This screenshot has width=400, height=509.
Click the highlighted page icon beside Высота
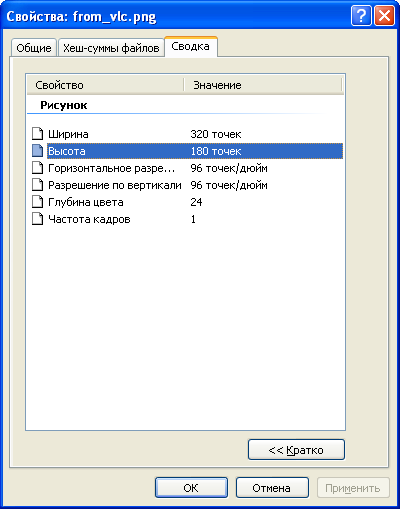point(37,151)
